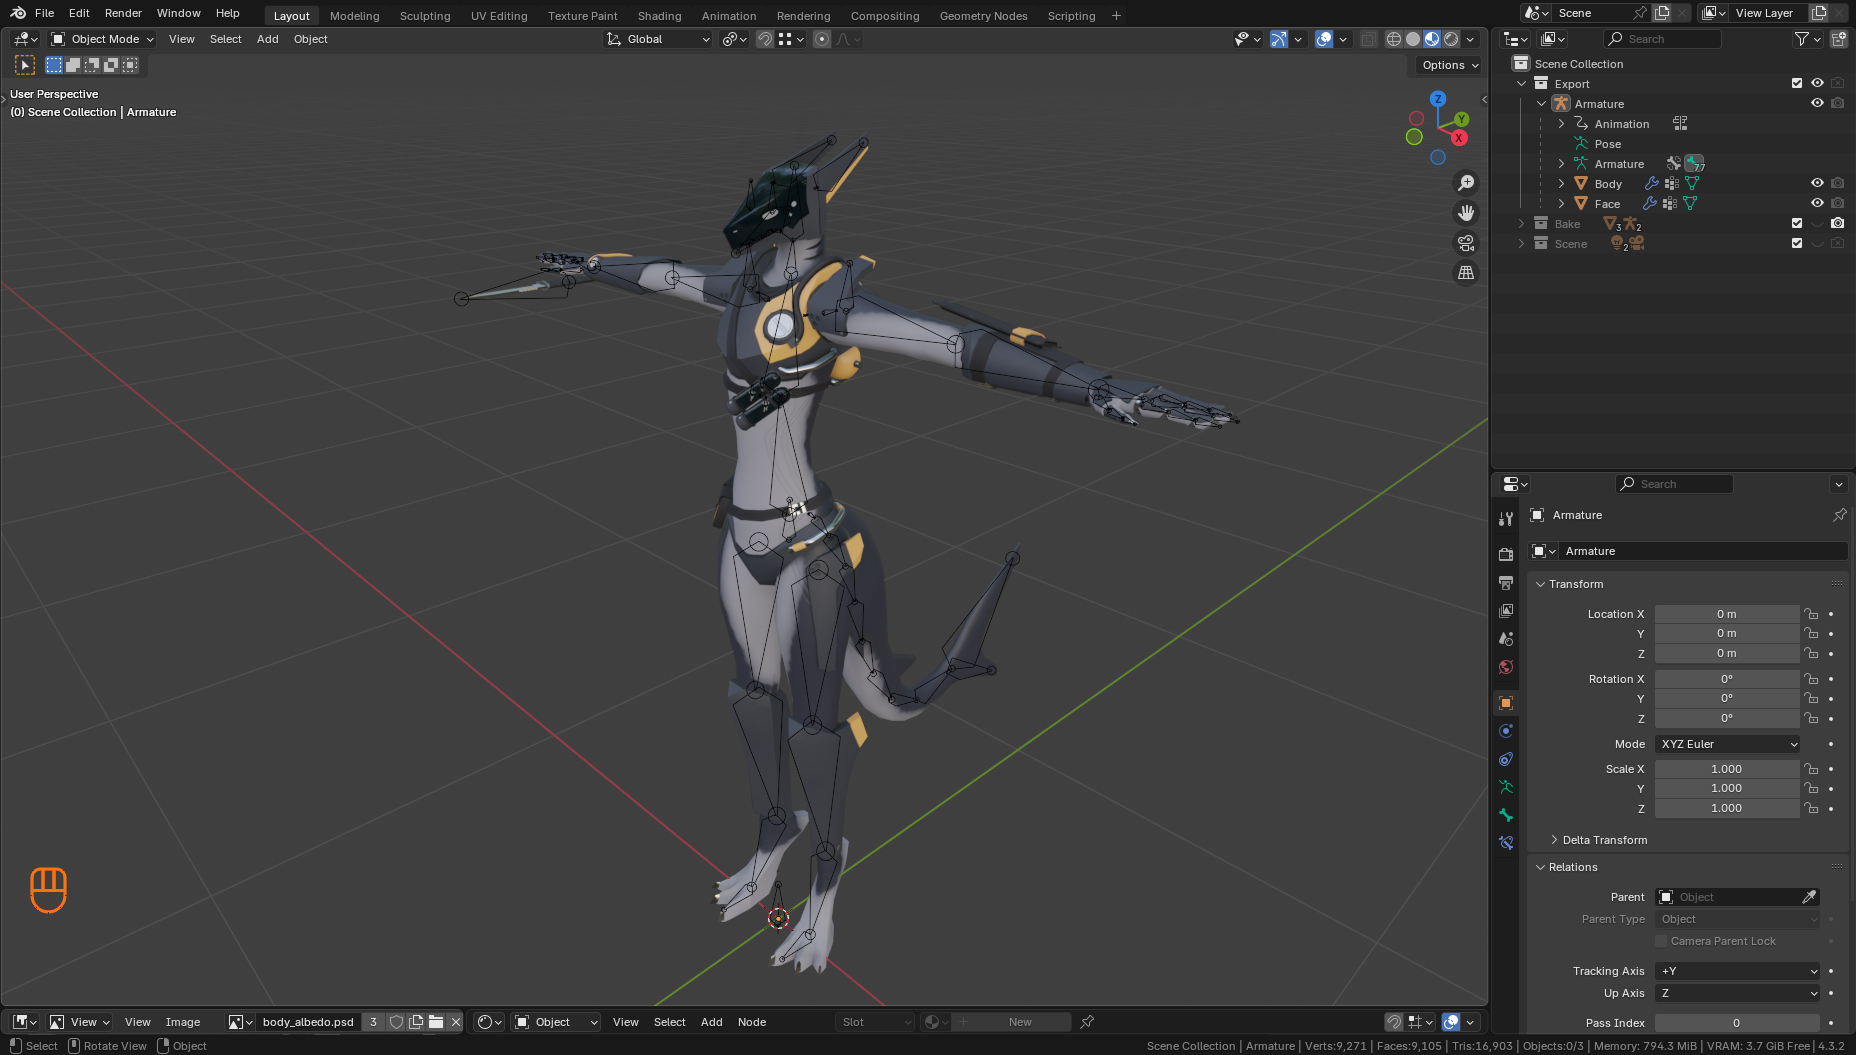Switch viewport to Rendered shading sphere icon

1451,39
